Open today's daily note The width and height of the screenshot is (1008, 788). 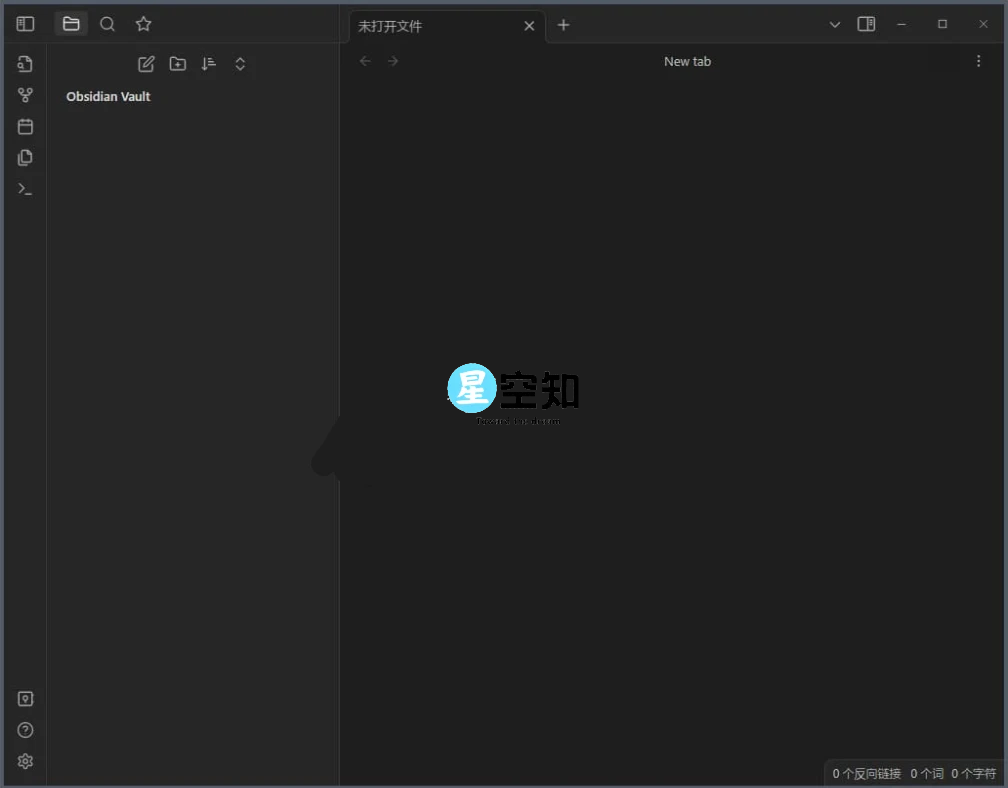point(25,126)
